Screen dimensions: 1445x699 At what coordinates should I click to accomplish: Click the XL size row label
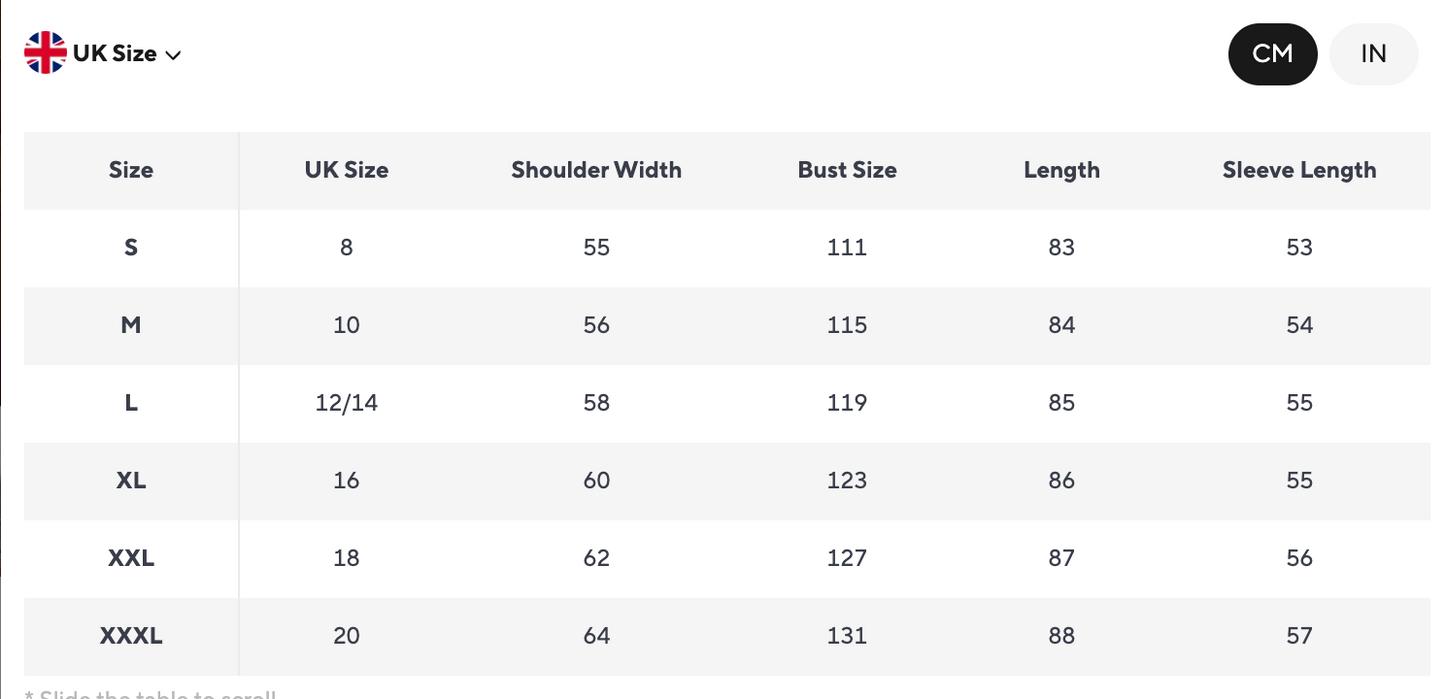131,480
